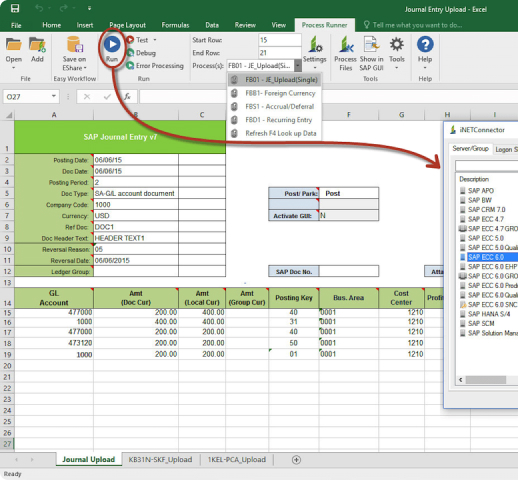Select the KB31N-SKF_Upload sheet tab
The image size is (518, 480).
[160, 460]
